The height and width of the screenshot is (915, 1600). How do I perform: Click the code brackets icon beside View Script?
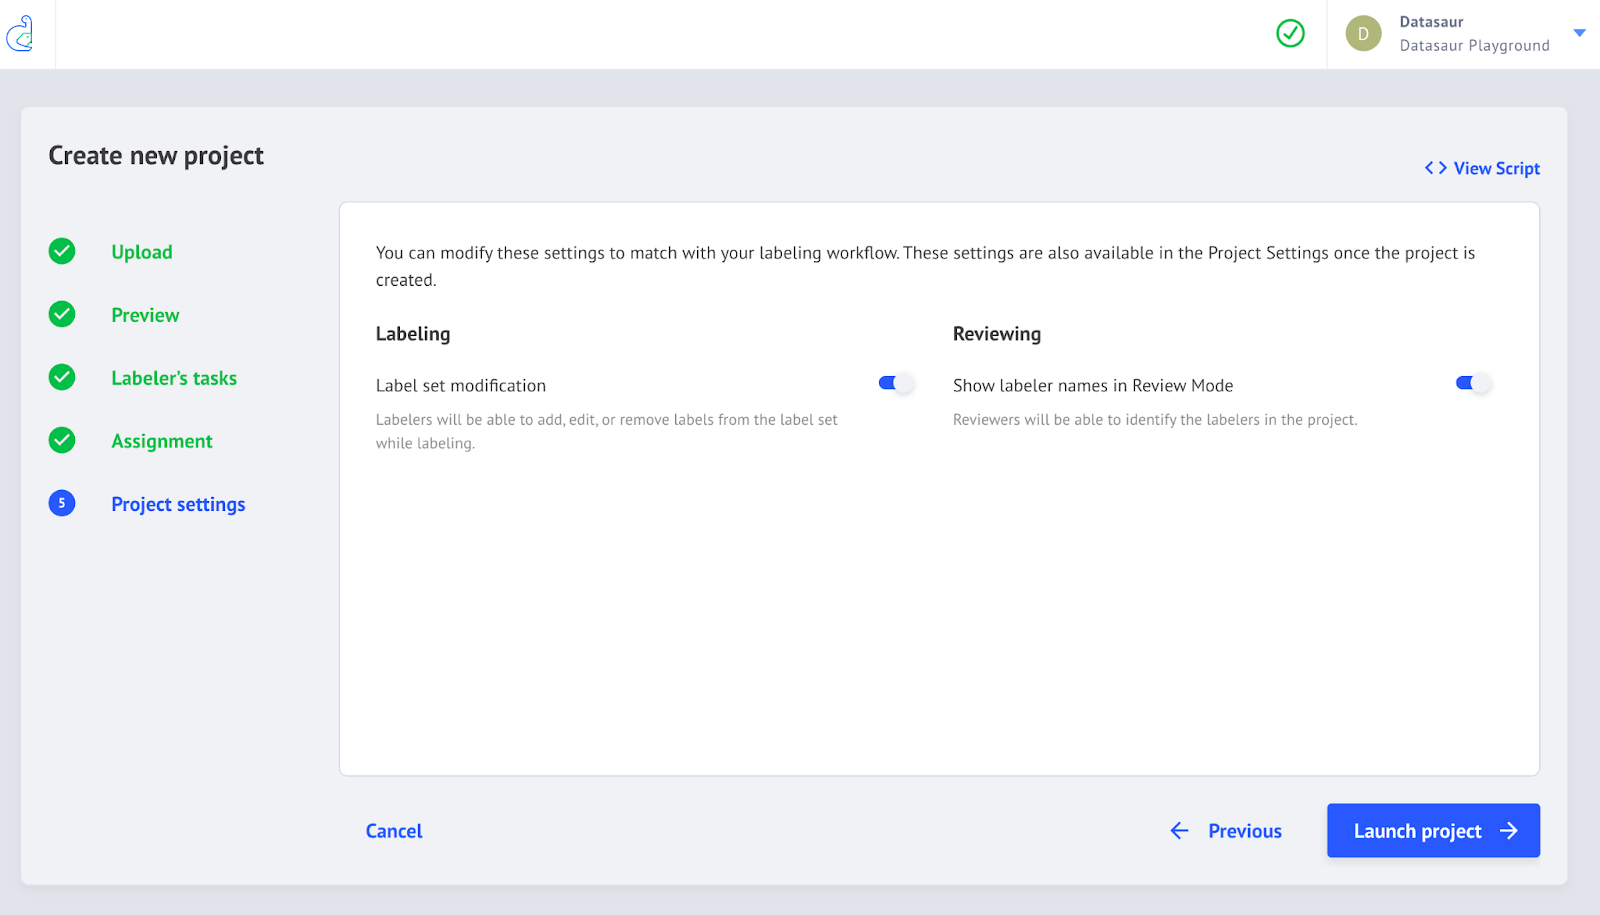(1435, 168)
